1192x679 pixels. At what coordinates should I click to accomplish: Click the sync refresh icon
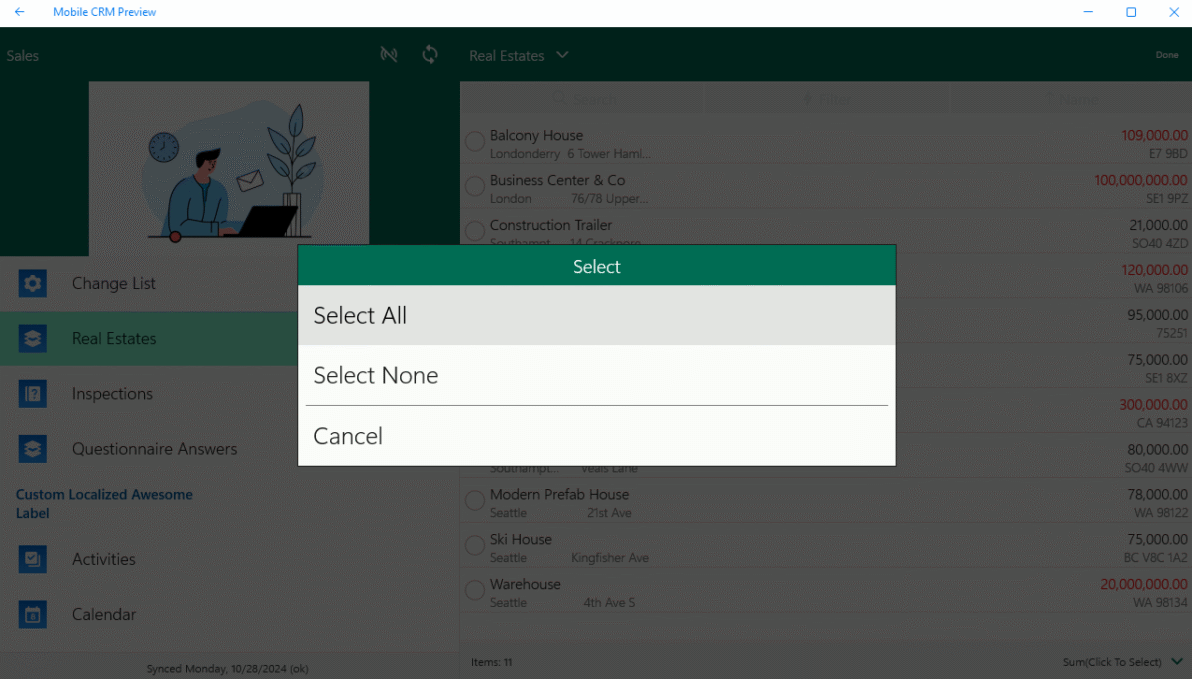click(430, 55)
